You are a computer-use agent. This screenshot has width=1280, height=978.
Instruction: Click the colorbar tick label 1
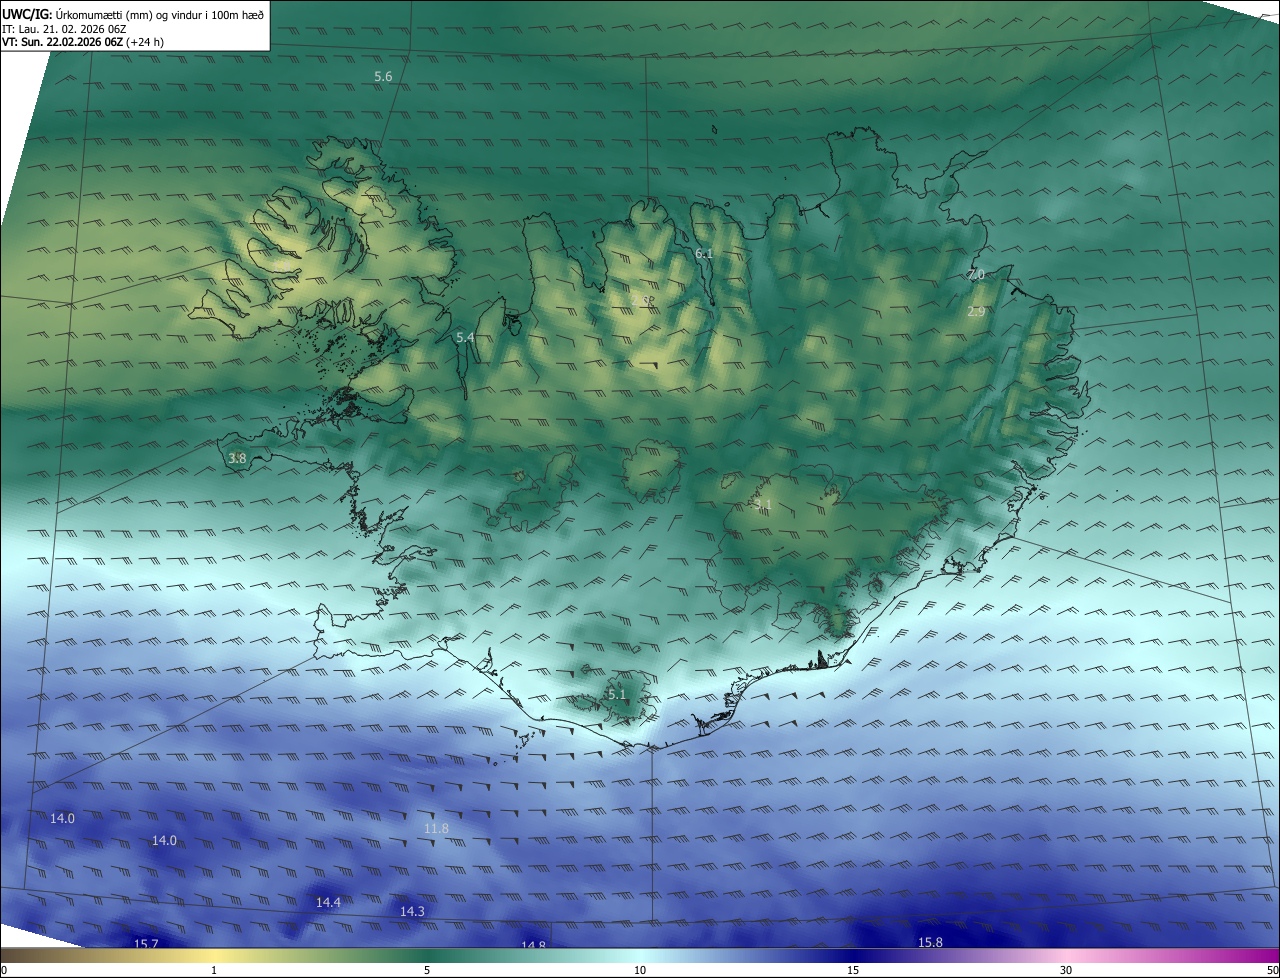pyautogui.click(x=214, y=970)
